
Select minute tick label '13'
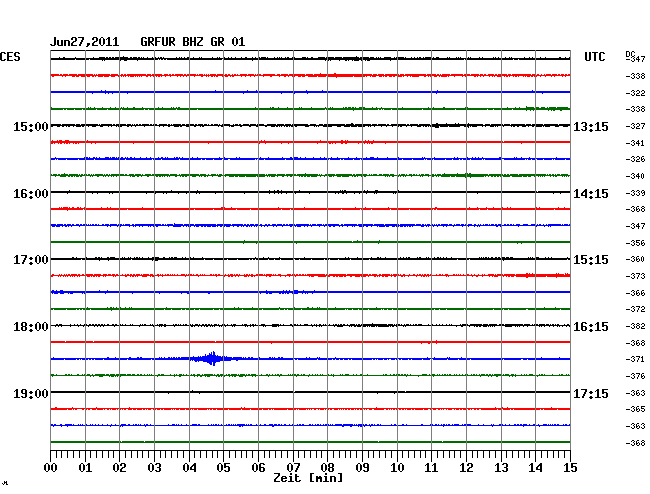[501, 468]
